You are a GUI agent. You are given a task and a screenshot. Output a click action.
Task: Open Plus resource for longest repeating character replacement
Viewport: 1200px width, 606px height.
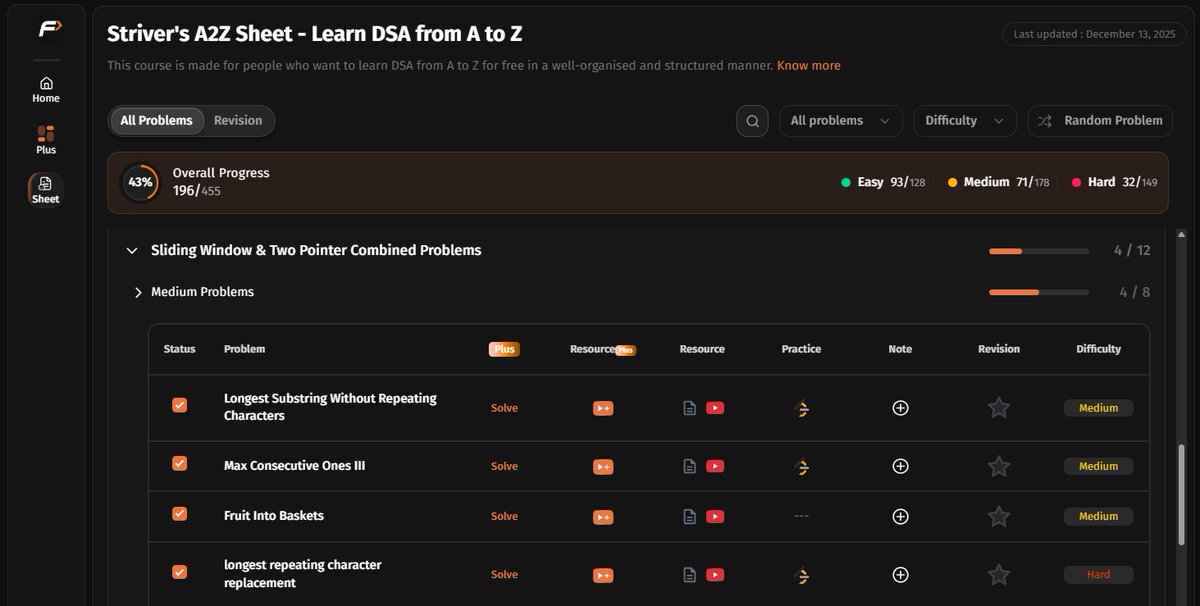pos(603,575)
